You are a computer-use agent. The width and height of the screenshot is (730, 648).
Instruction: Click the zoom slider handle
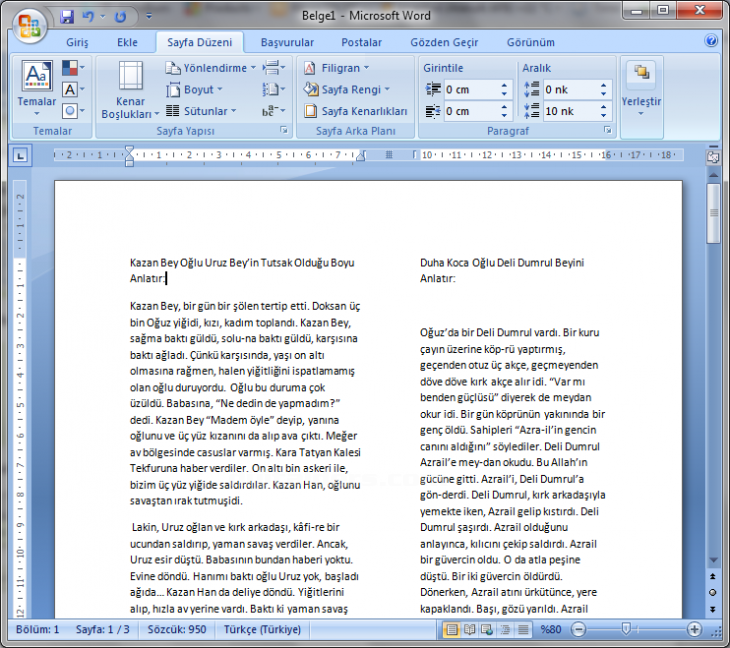(626, 629)
